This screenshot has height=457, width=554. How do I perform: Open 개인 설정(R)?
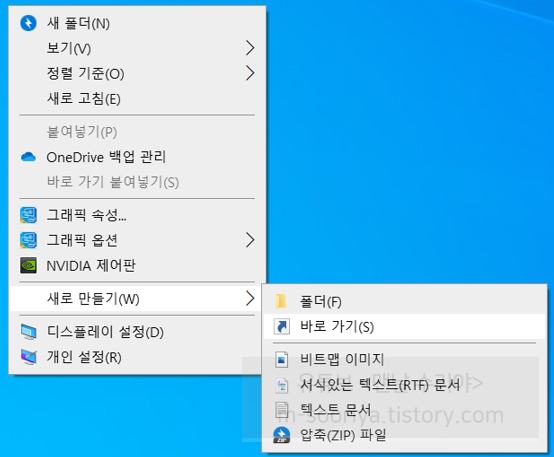coord(137,357)
